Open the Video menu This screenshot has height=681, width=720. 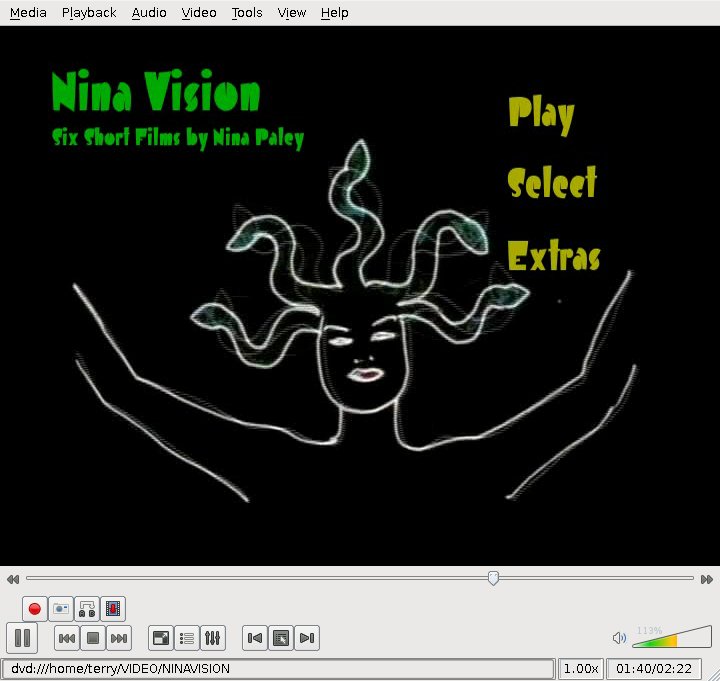pos(199,13)
